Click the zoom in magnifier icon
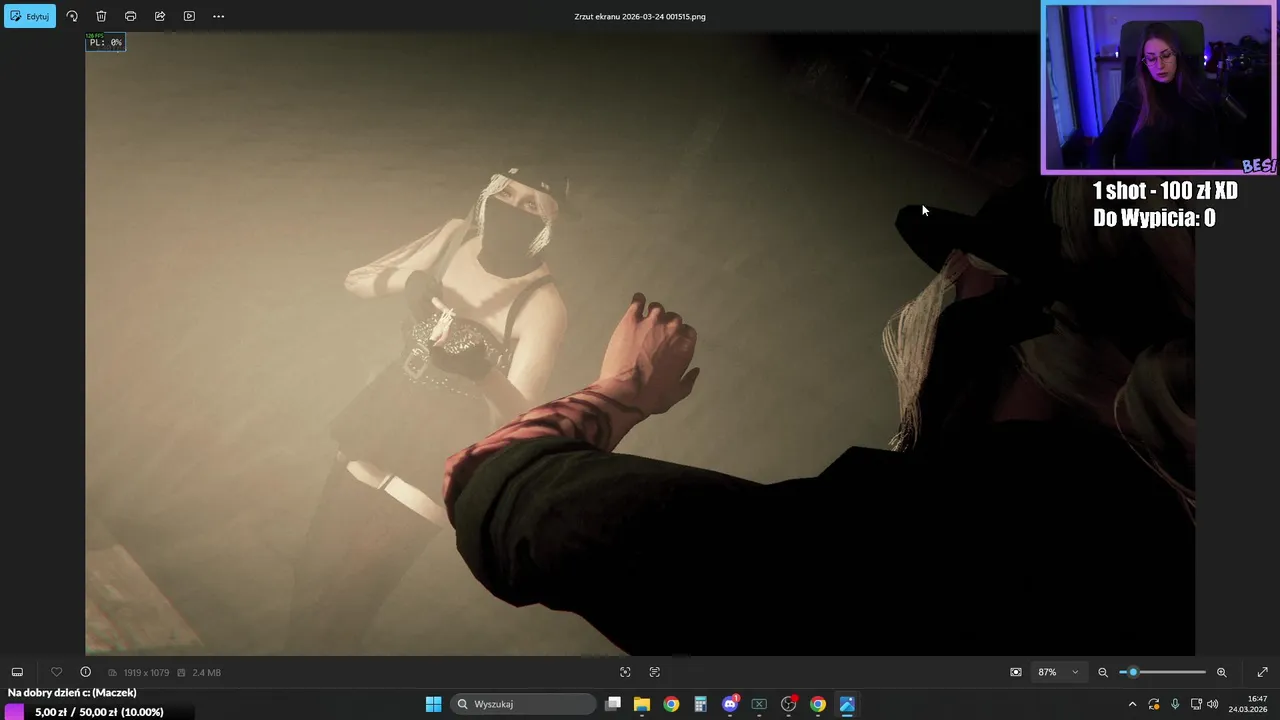The width and height of the screenshot is (1280, 720). point(1221,672)
